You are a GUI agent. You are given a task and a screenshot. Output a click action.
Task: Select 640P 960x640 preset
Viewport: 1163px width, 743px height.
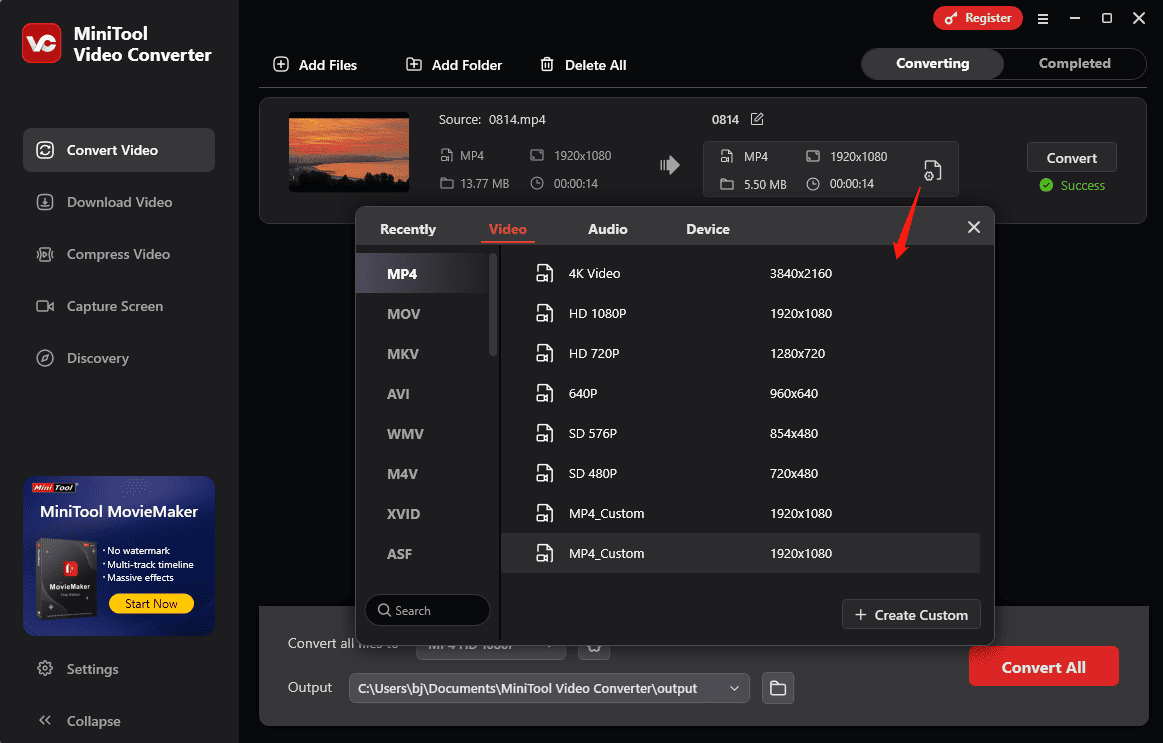[740, 394]
